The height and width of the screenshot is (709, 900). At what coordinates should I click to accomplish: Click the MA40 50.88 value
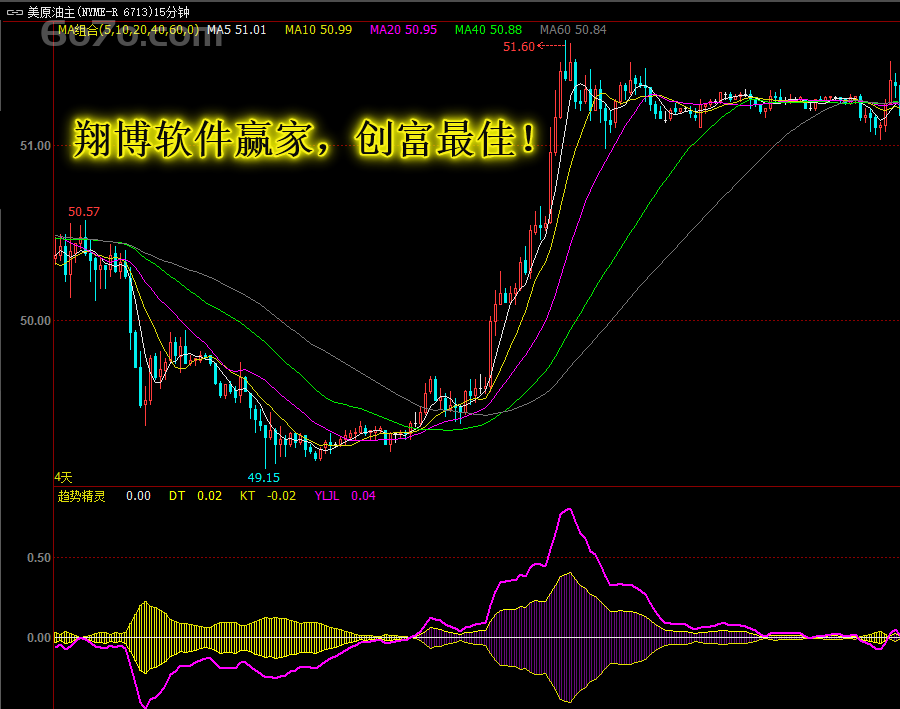(488, 30)
